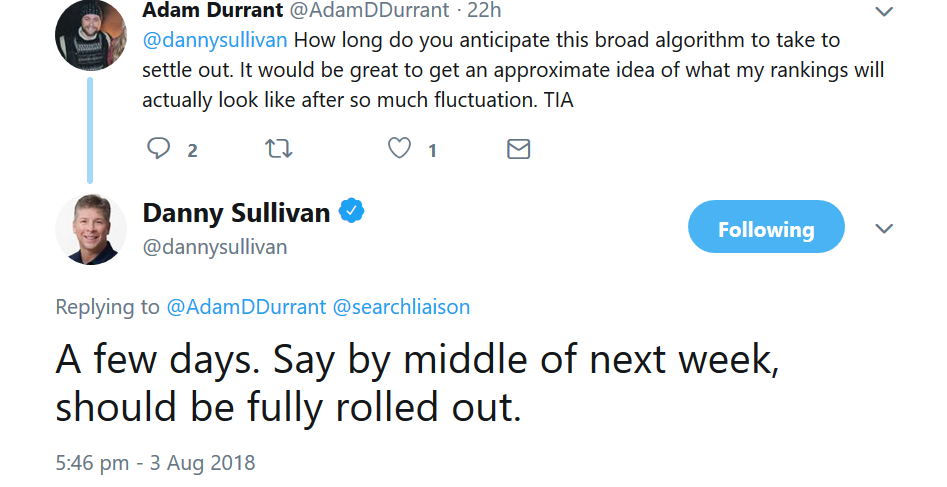Open the @searchliaison reply mention
Viewport: 947px width, 487px height.
click(x=400, y=307)
